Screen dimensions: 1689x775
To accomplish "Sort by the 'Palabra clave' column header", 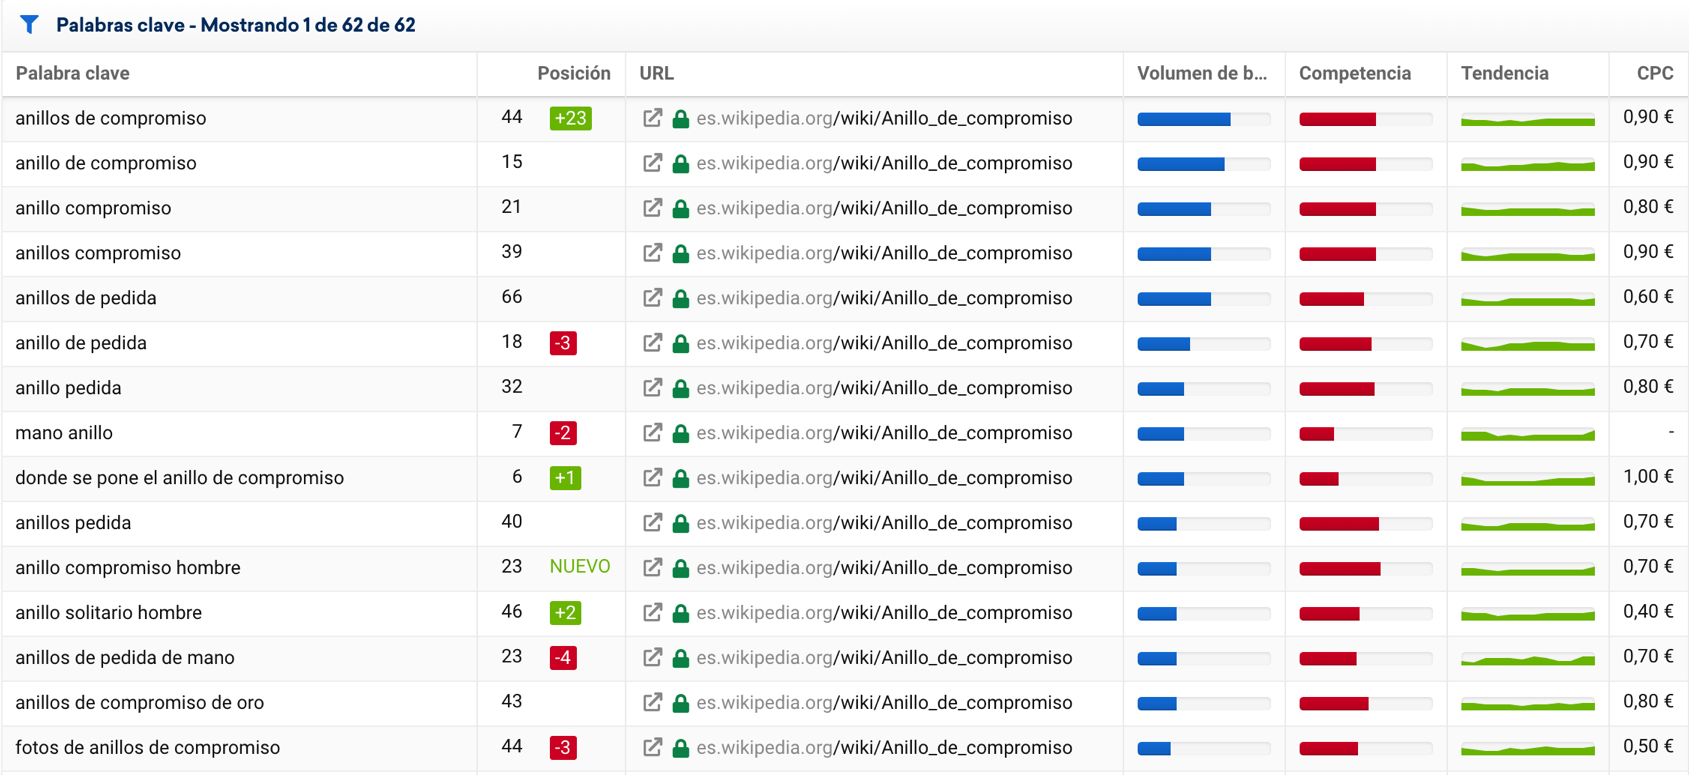I will 73,73.
